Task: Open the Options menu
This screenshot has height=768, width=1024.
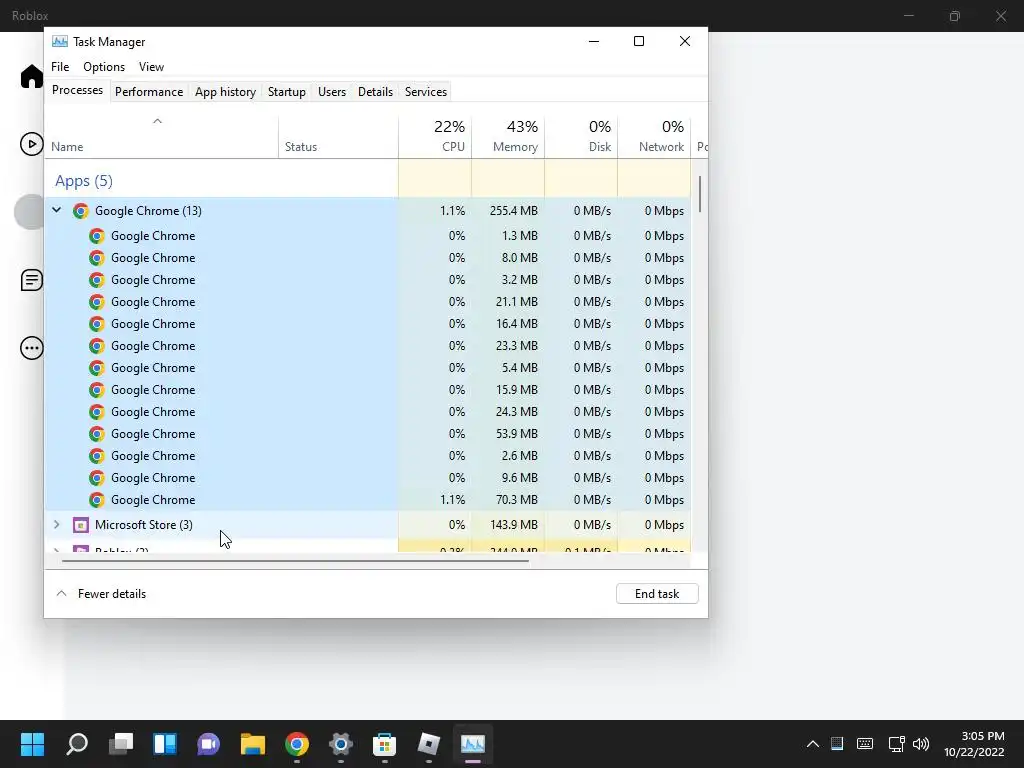Action: [104, 67]
